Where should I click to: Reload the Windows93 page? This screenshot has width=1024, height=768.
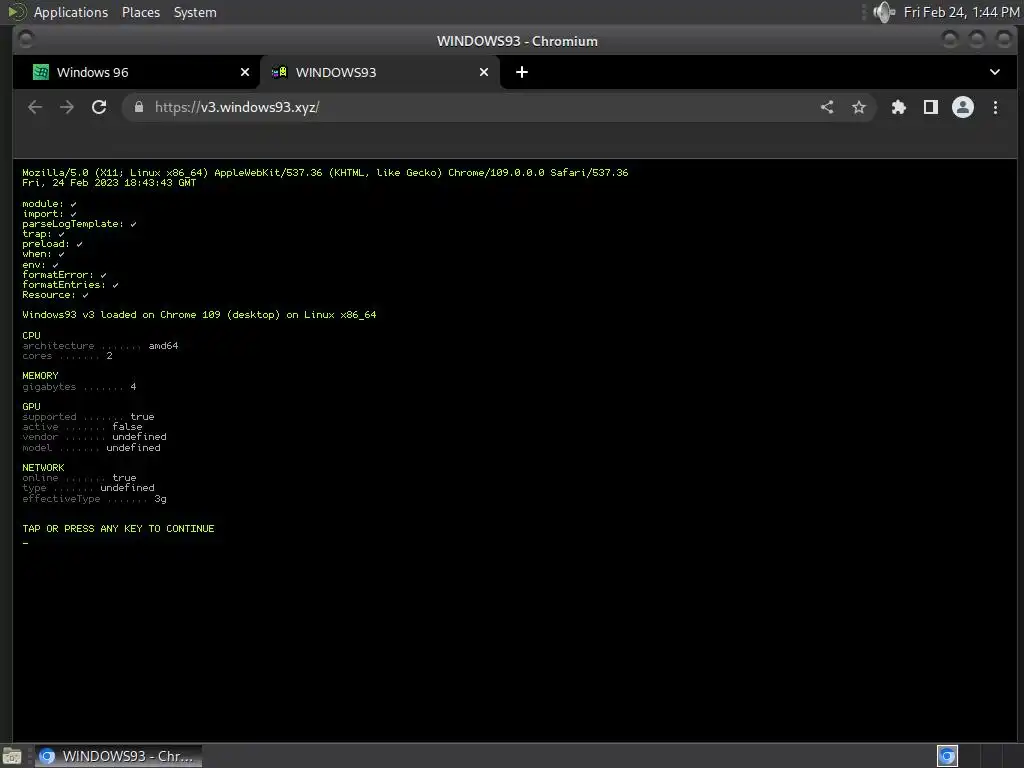(x=99, y=107)
